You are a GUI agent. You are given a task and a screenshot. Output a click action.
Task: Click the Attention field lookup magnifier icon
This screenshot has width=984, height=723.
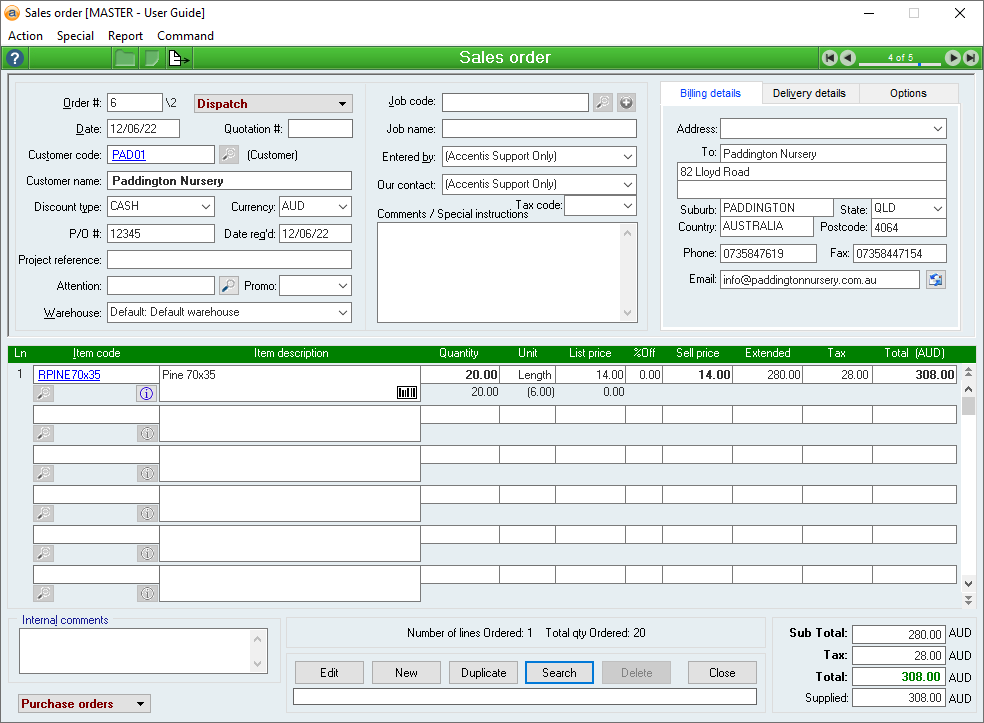point(229,286)
